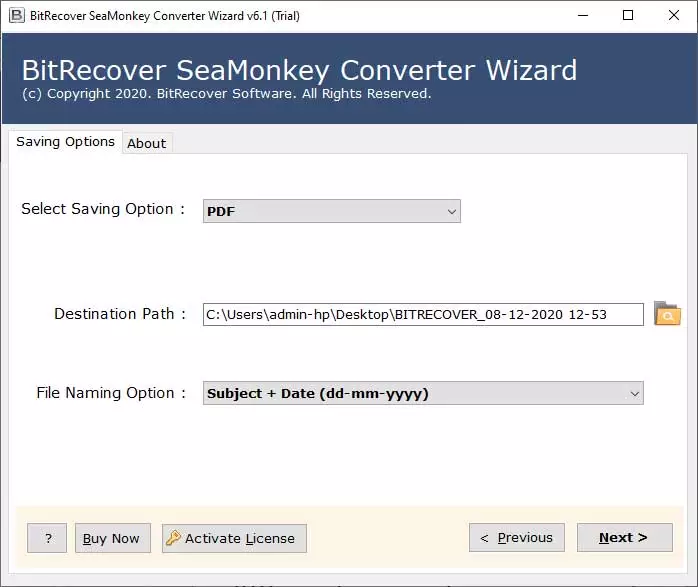Viewport: 698px width, 587px height.
Task: Click the copyright 2020 BitRecover text
Action: (x=227, y=94)
